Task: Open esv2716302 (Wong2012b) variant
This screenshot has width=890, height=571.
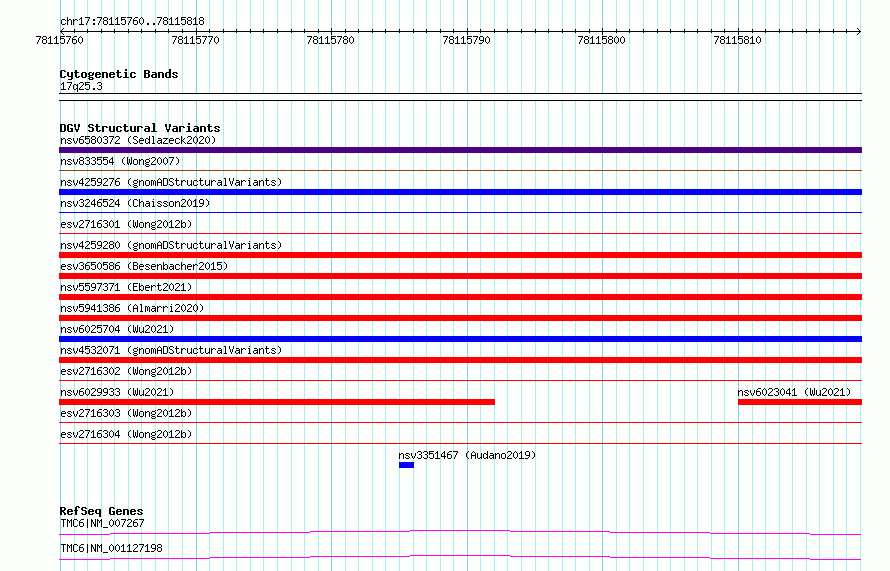Action: [126, 371]
